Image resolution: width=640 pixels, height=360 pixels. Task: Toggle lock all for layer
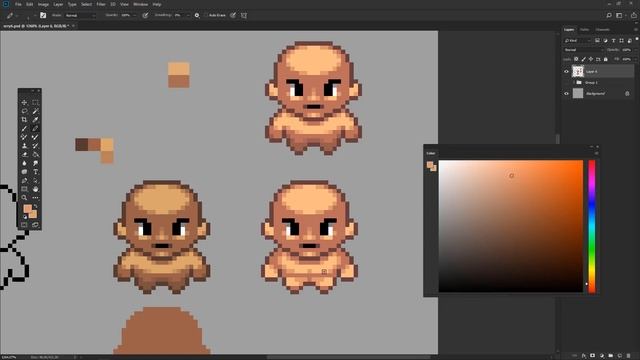click(606, 59)
